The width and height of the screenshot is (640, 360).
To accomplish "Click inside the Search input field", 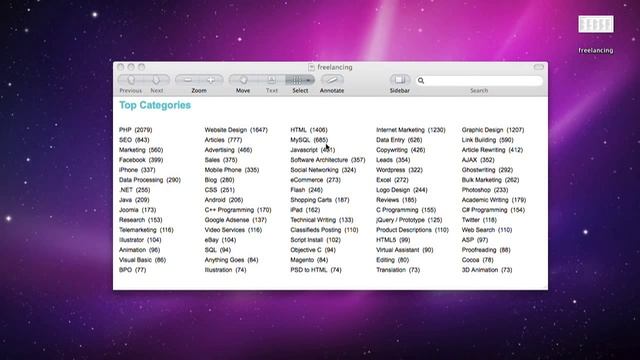I will [479, 81].
